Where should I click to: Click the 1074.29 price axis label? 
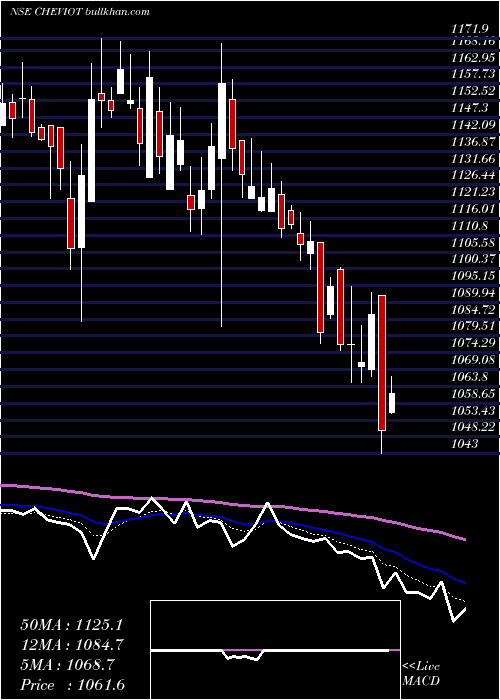pyautogui.click(x=473, y=343)
